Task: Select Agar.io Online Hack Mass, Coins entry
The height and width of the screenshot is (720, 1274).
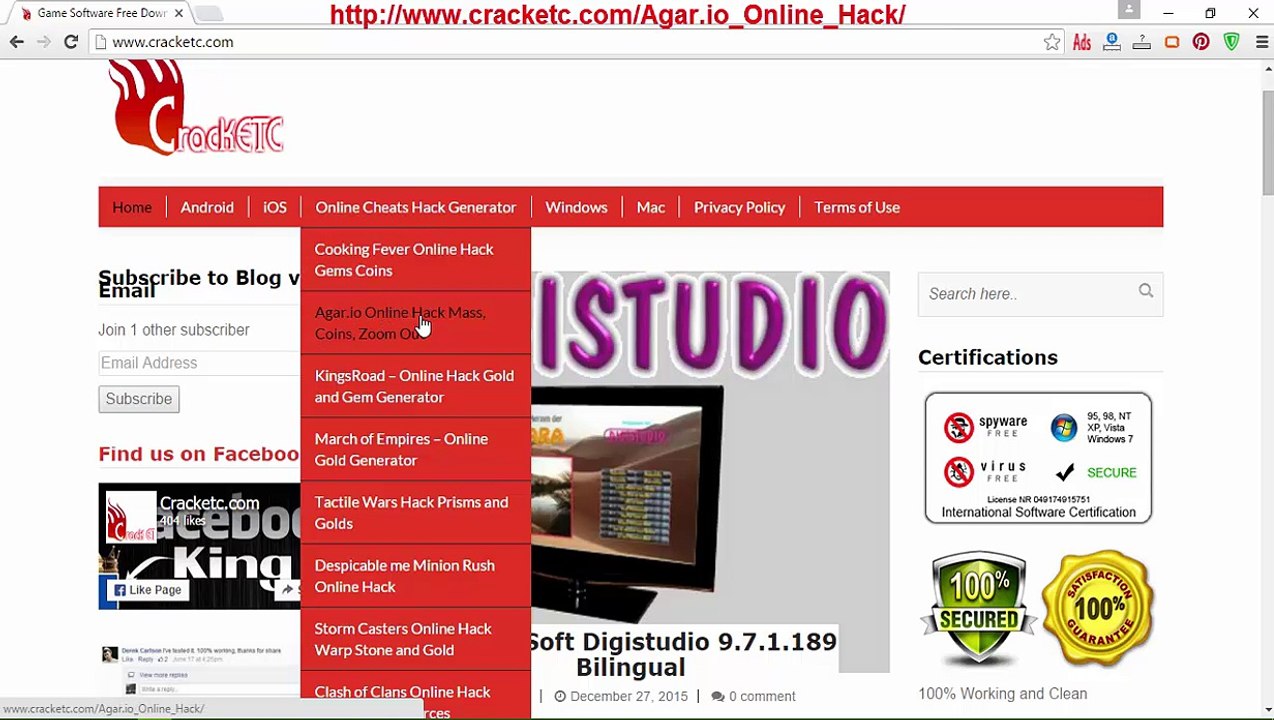Action: click(x=415, y=323)
